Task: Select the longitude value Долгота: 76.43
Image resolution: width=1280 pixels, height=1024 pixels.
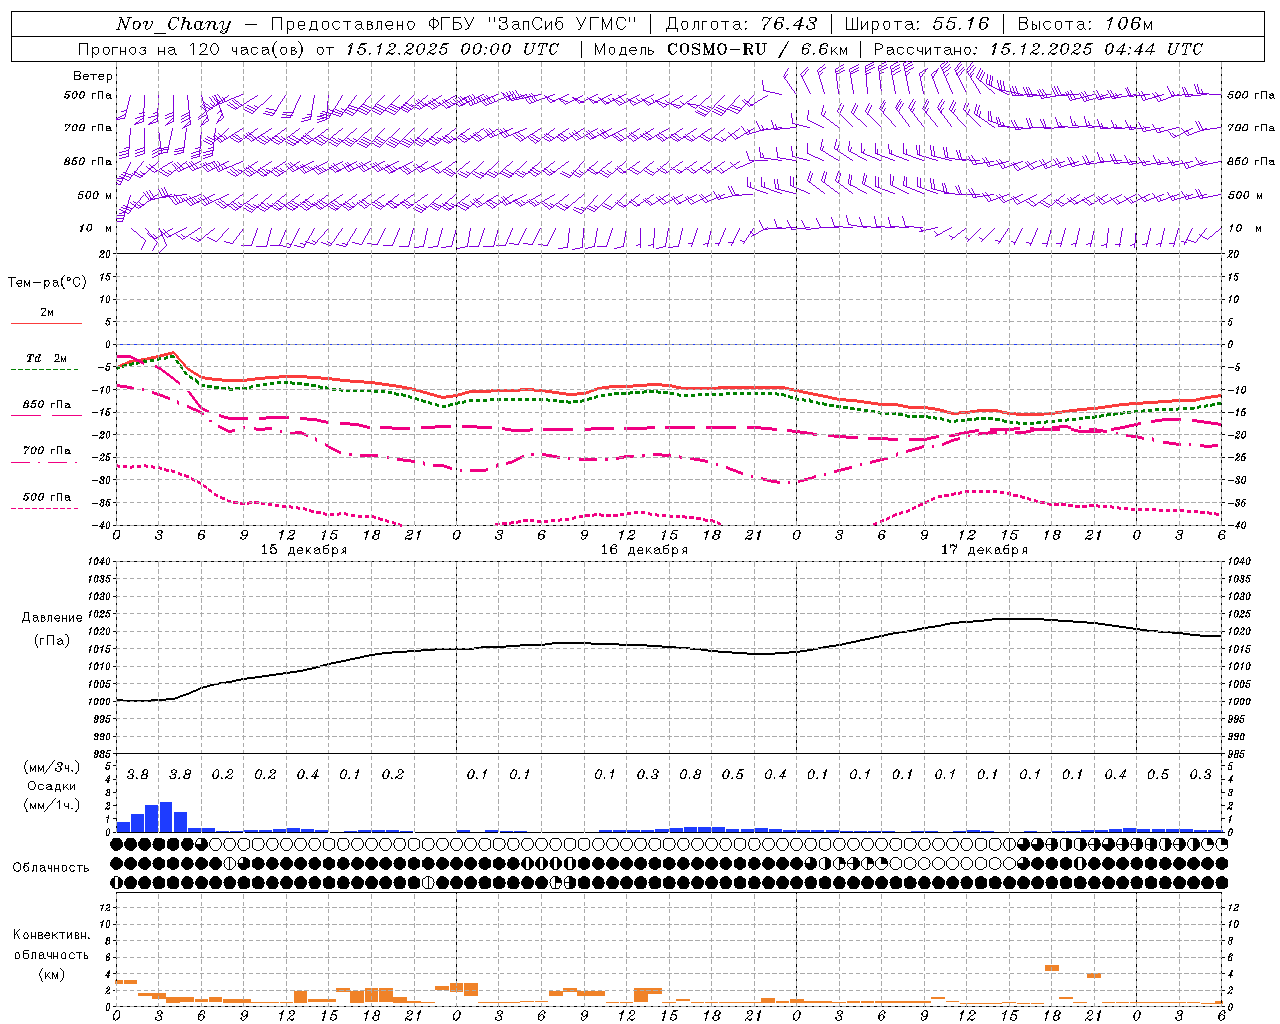Action: coord(741,24)
